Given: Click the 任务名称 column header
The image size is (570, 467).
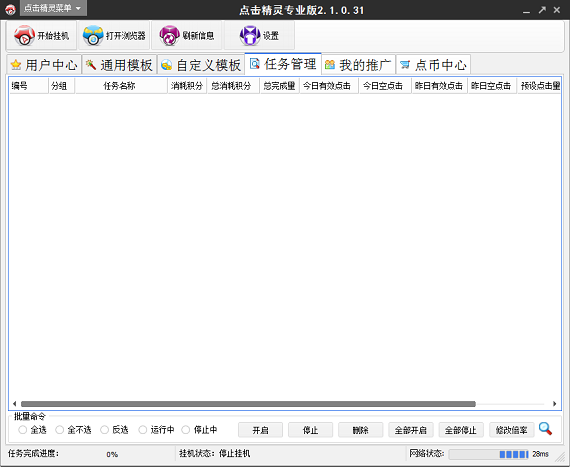Looking at the screenshot, I should coord(121,86).
